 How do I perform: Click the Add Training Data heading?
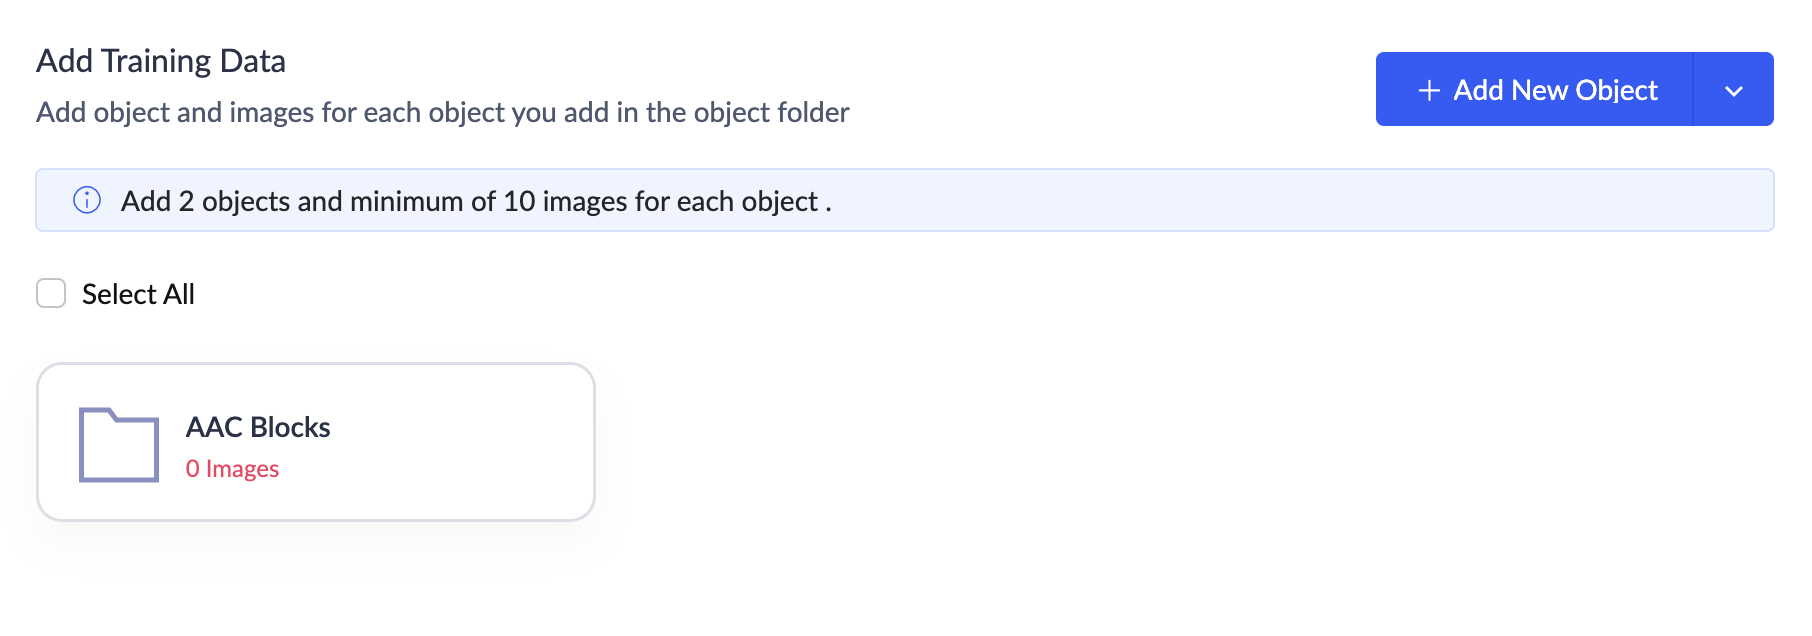(x=161, y=61)
